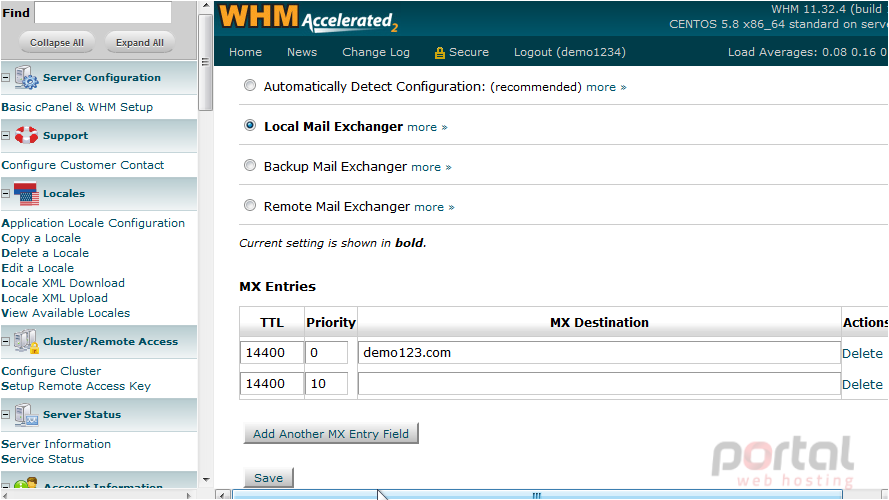The height and width of the screenshot is (500, 889).
Task: Open Configure Cluster
Action: point(51,371)
